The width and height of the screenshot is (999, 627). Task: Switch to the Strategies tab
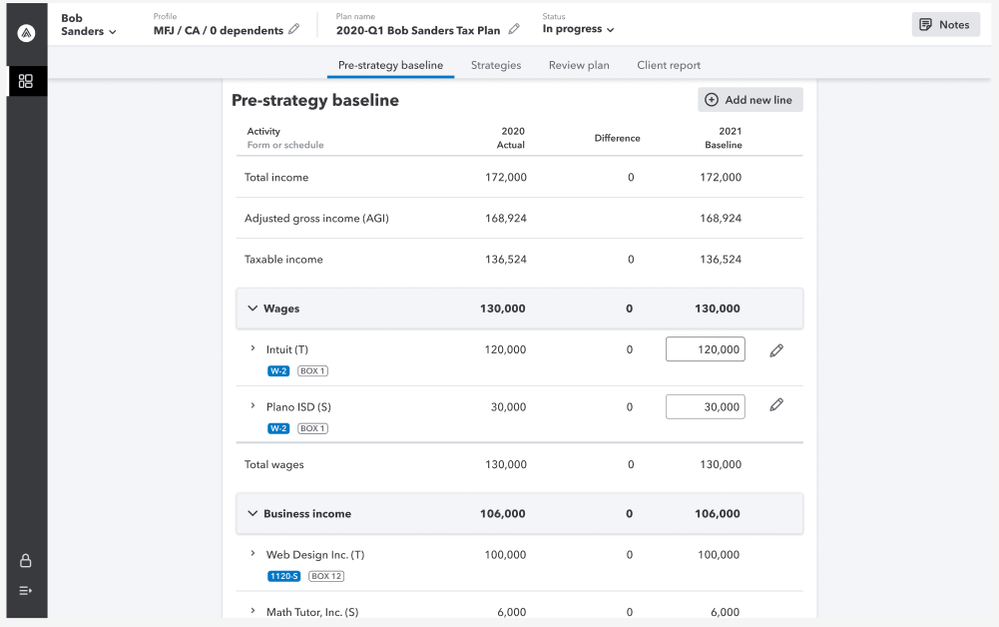[496, 65]
